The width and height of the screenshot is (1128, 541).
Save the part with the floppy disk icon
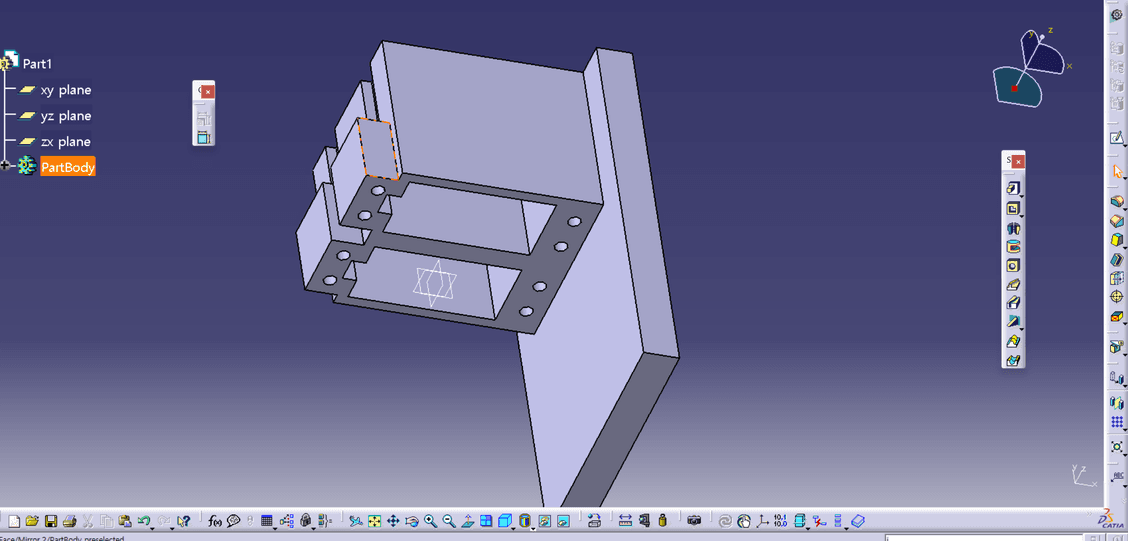[51, 521]
